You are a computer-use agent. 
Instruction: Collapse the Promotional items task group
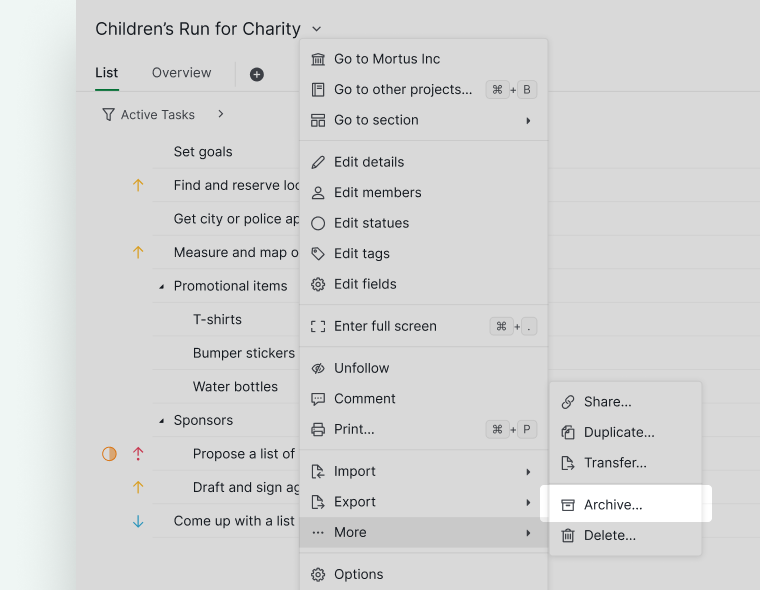(162, 287)
